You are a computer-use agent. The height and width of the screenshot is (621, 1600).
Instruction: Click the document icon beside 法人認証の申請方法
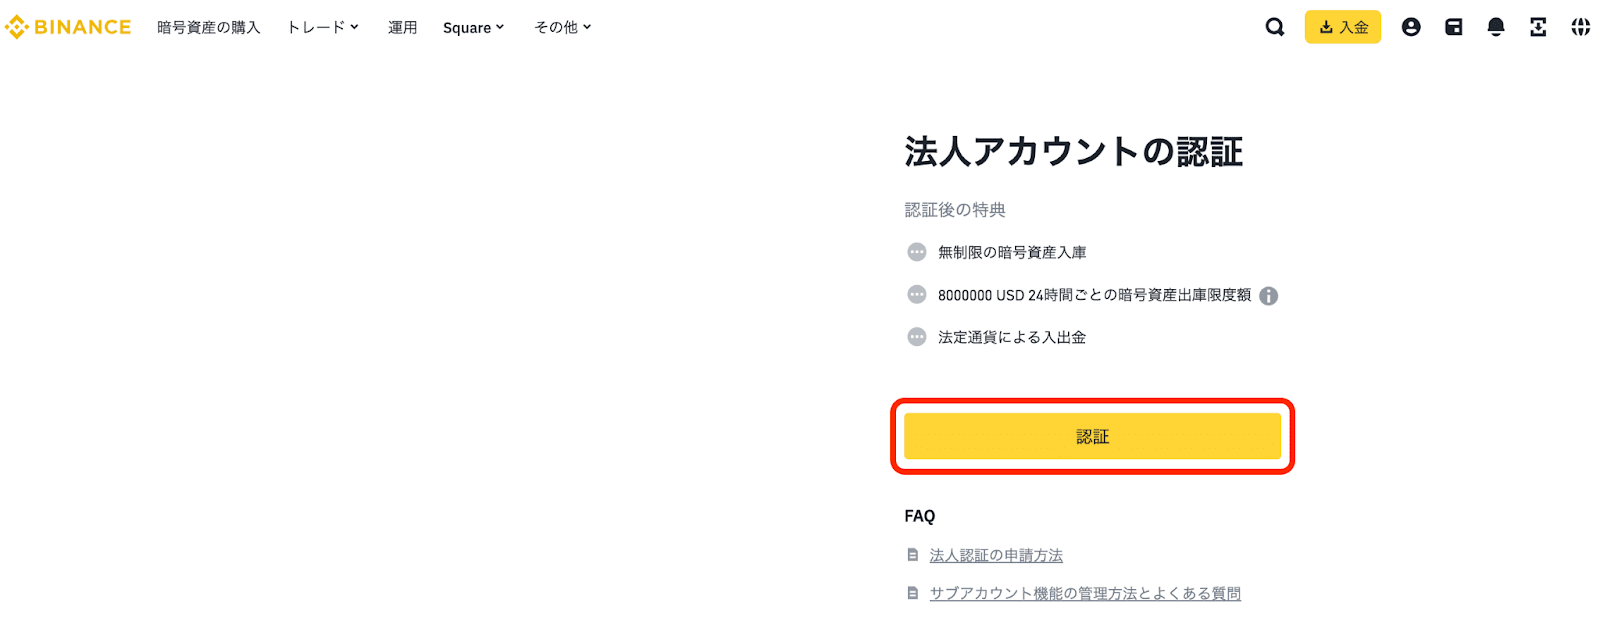912,555
